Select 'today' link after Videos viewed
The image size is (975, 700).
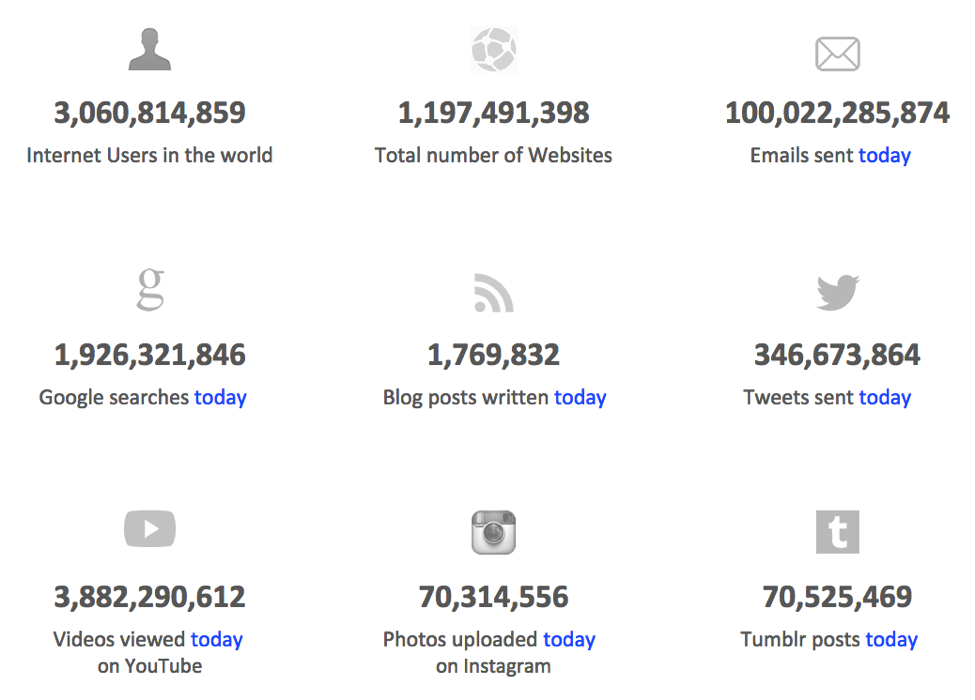(x=216, y=638)
